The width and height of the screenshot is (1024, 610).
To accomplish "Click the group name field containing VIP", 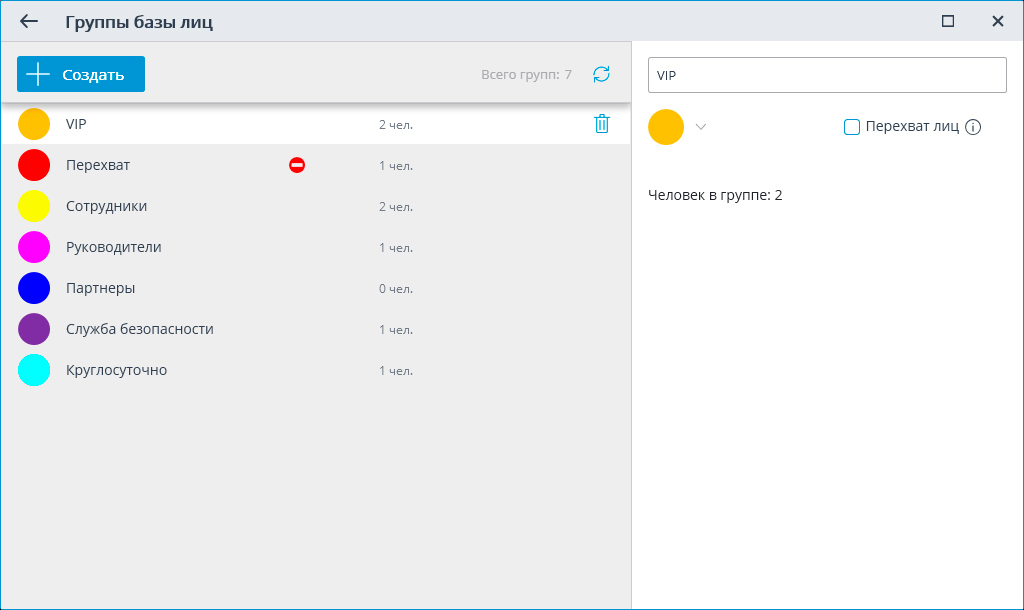I will tap(827, 75).
